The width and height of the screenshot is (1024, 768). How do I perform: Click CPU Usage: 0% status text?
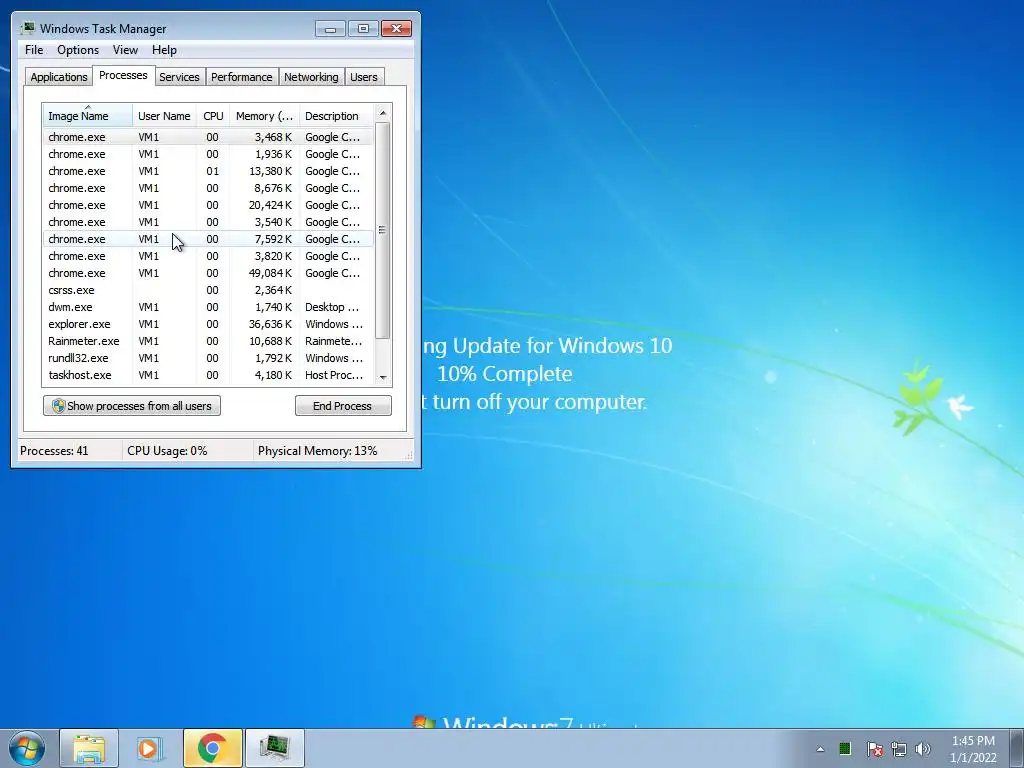(x=167, y=451)
